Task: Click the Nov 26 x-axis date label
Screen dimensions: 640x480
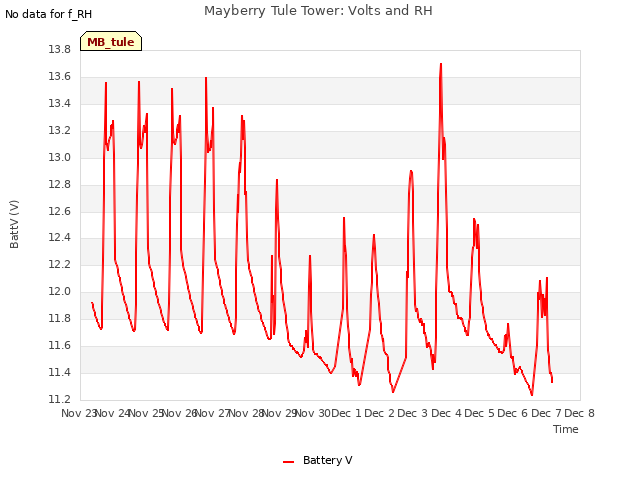Action: point(180,413)
